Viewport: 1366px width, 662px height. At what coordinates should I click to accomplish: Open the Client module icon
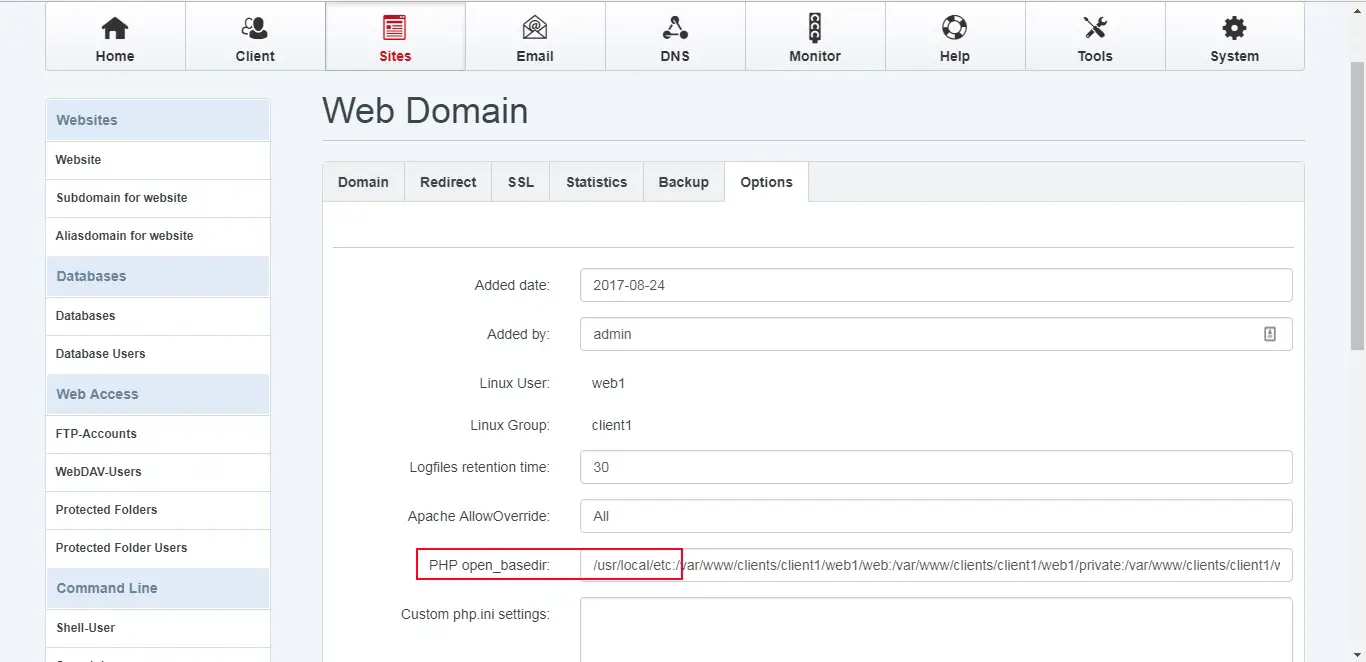point(255,28)
